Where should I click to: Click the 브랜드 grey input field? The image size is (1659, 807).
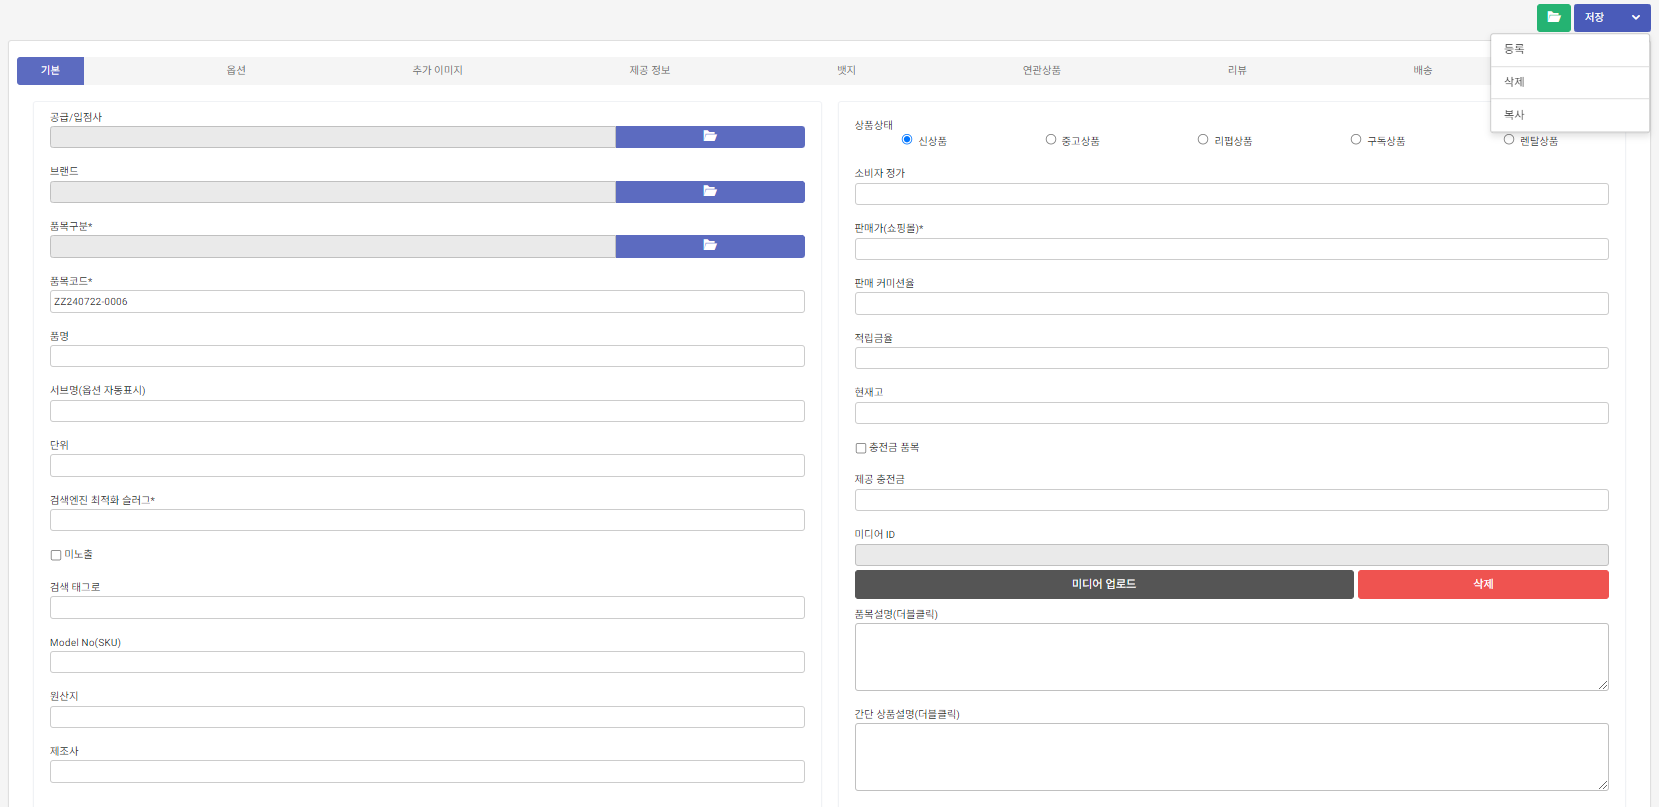coord(333,192)
